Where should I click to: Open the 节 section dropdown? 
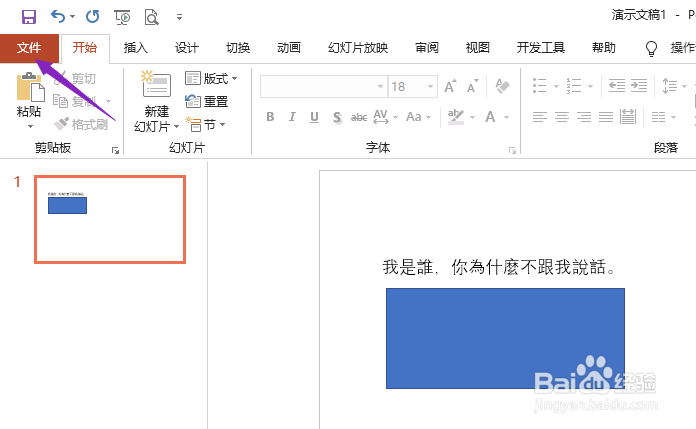tap(206, 125)
